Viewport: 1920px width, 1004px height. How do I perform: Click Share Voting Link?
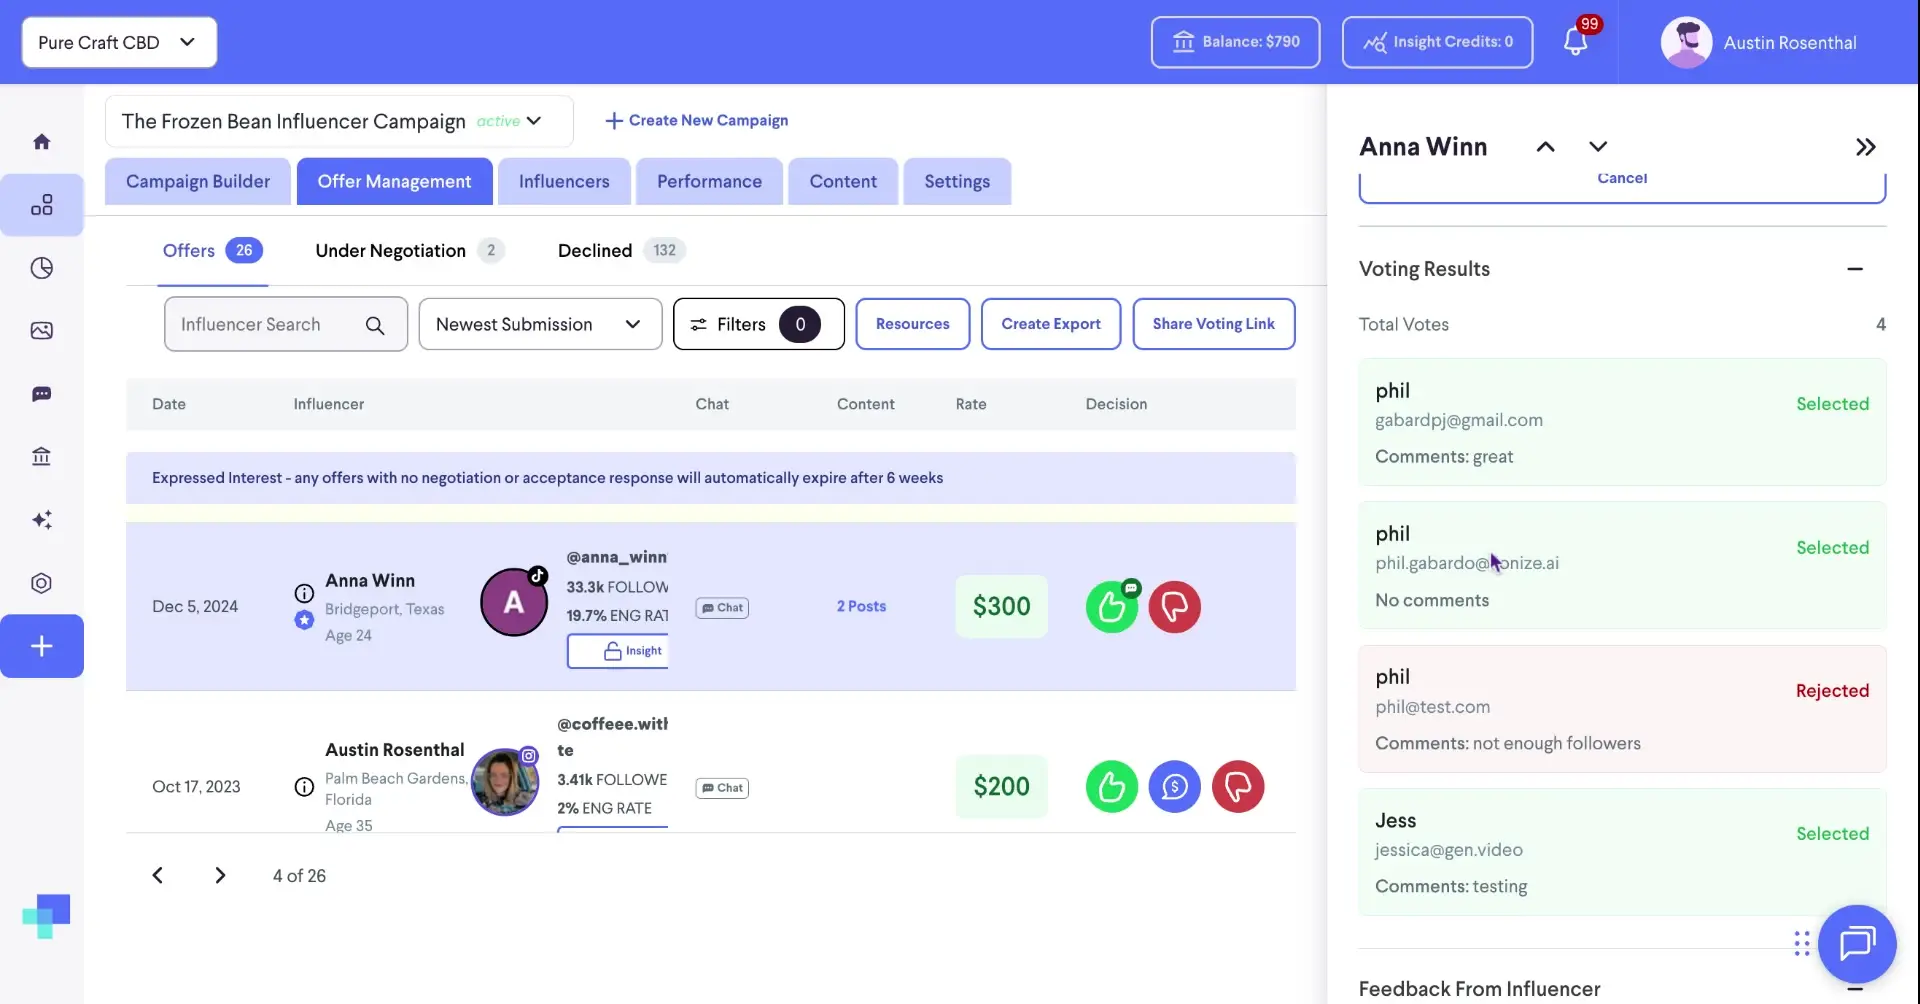[1214, 324]
